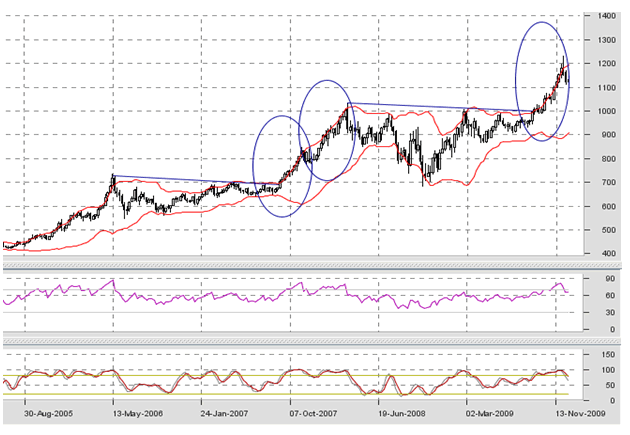Image resolution: width=630 pixels, height=435 pixels.
Task: Select the 60 level on RSI axis
Action: point(610,296)
